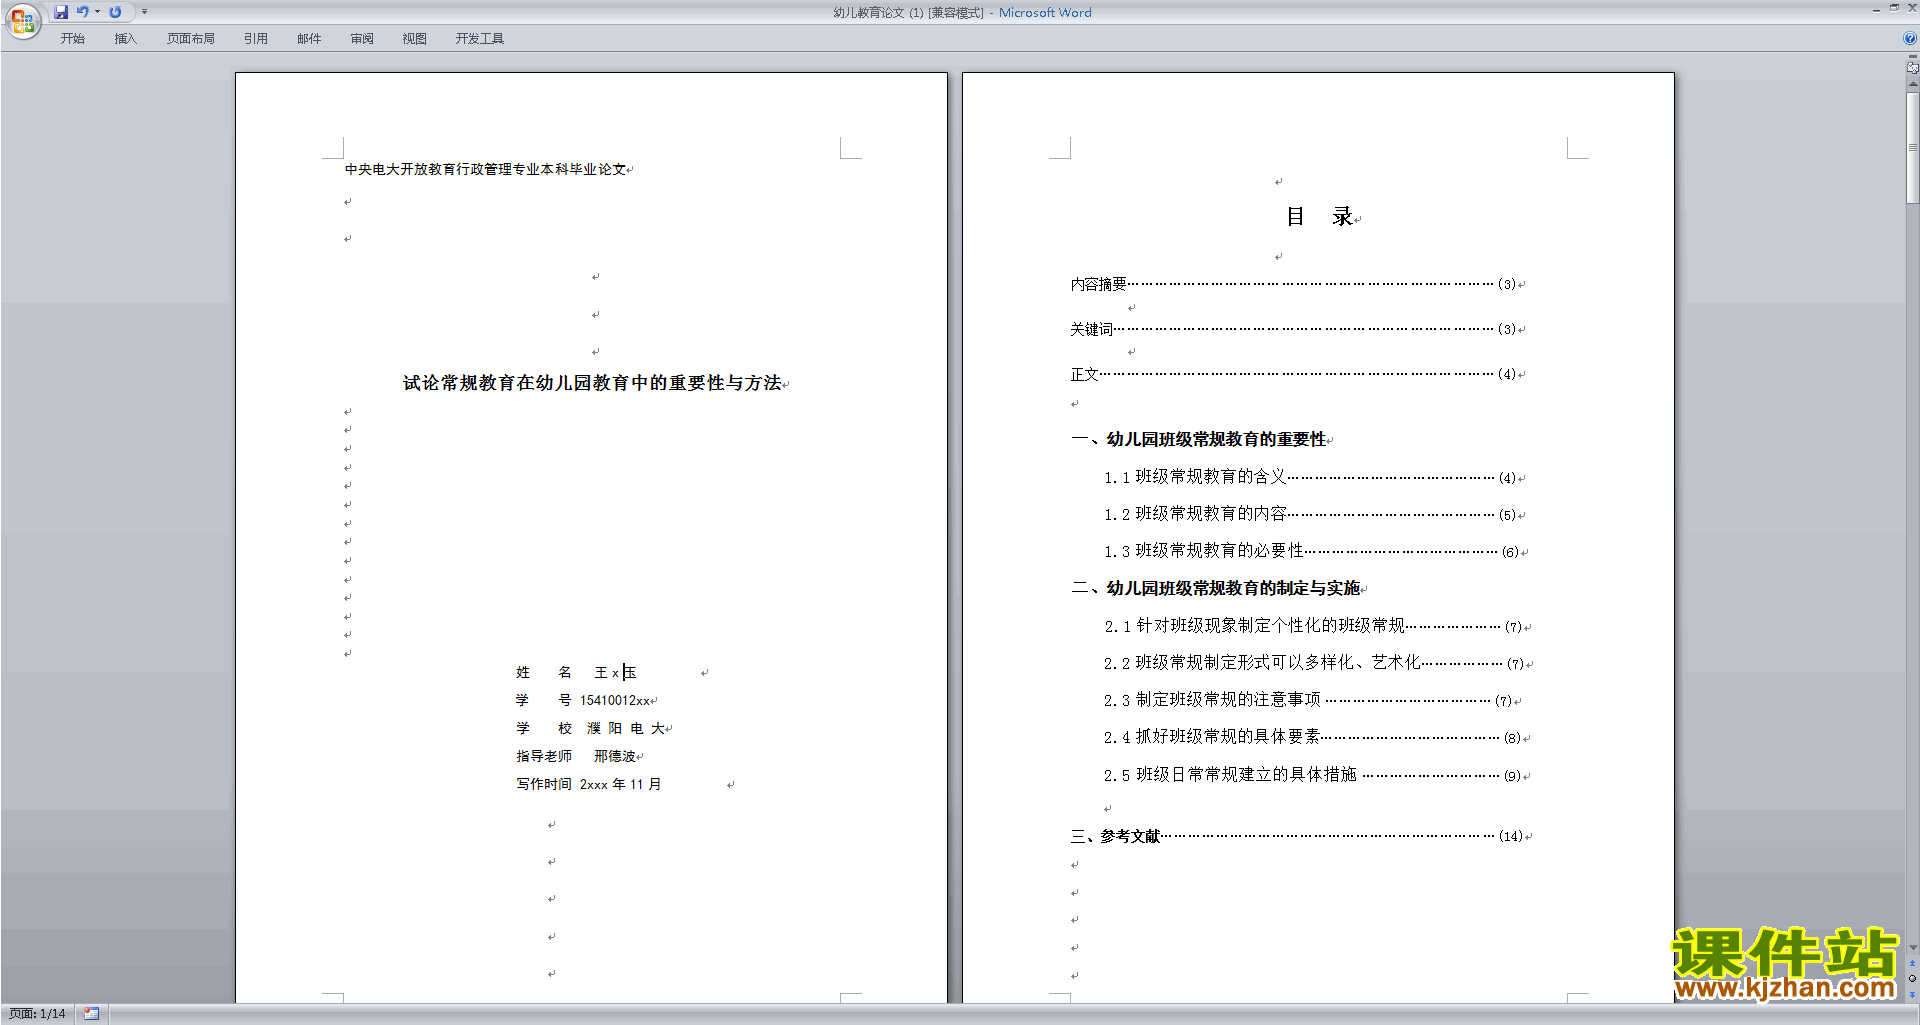Screen dimensions: 1920x1025
Task: Click the name field text 王 x 玉
Action: (x=615, y=673)
